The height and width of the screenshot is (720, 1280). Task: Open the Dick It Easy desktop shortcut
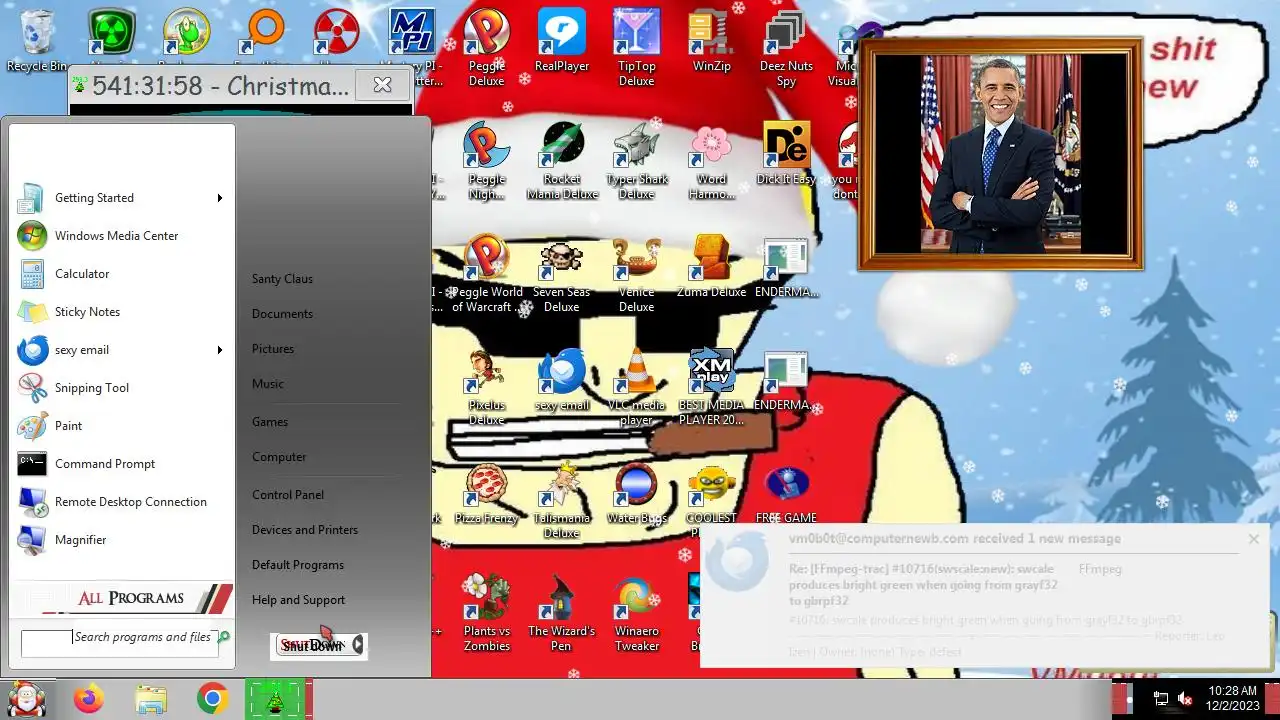tap(786, 155)
